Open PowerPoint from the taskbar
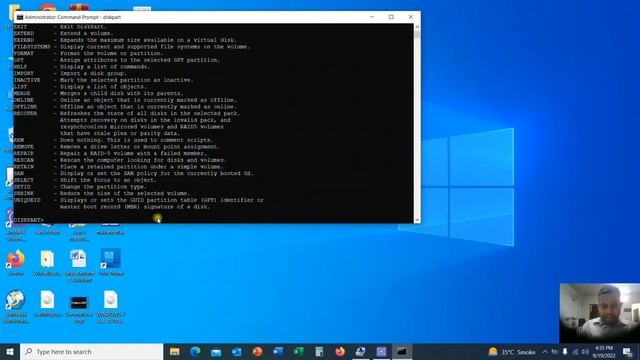The height and width of the screenshot is (360, 640). tap(257, 351)
